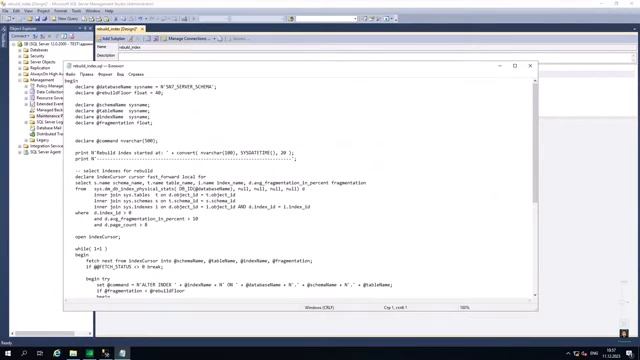Click the Refresh icon in Object Explorer toolbar

click(64, 36)
